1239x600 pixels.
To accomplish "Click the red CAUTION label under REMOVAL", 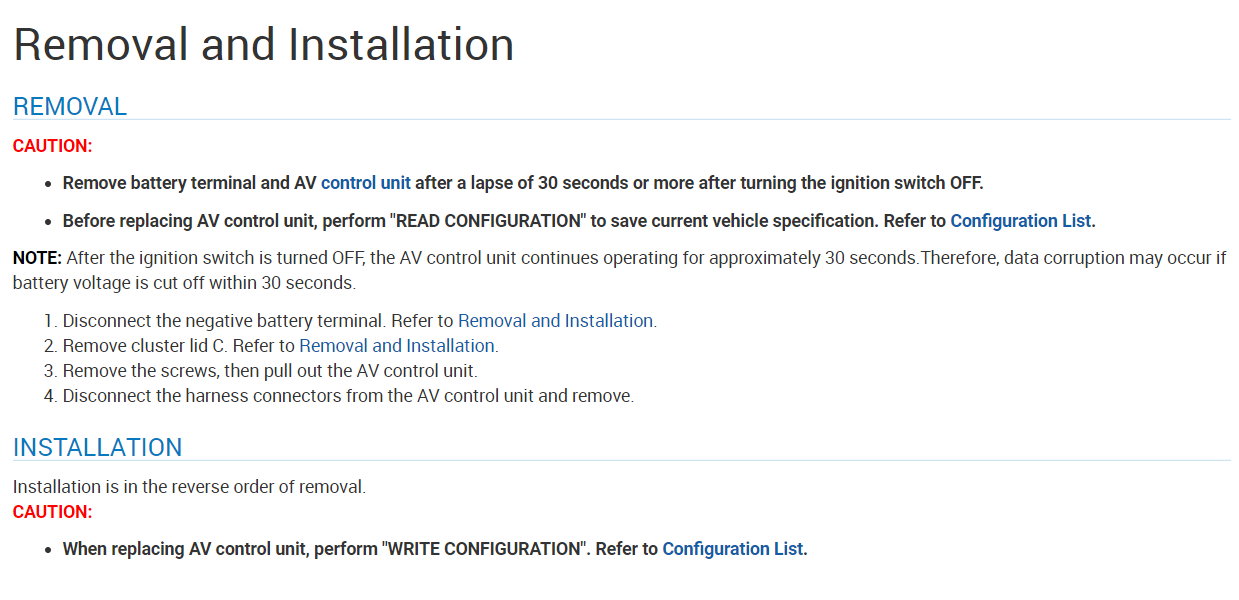I will coord(52,146).
